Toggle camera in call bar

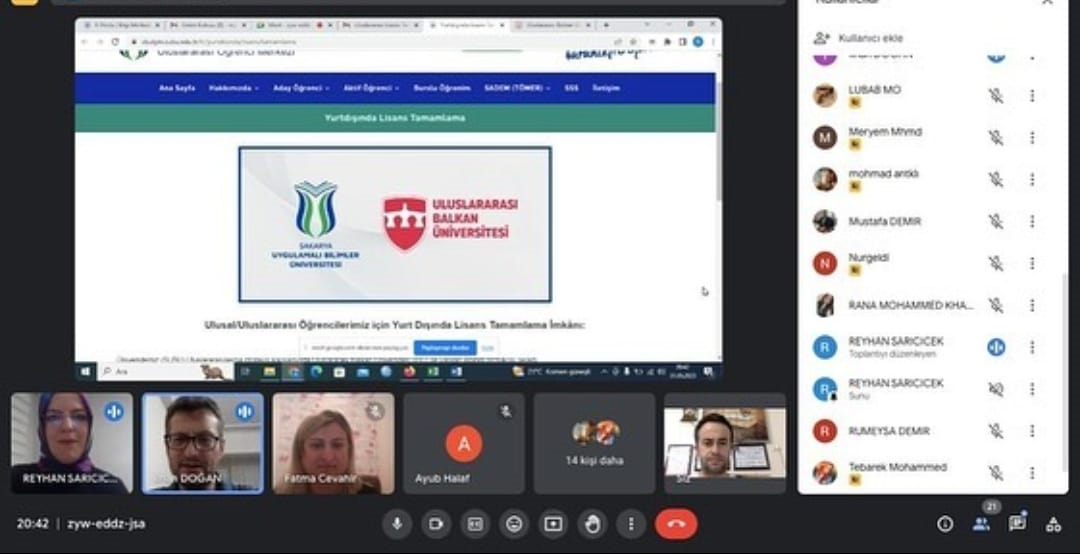(436, 524)
